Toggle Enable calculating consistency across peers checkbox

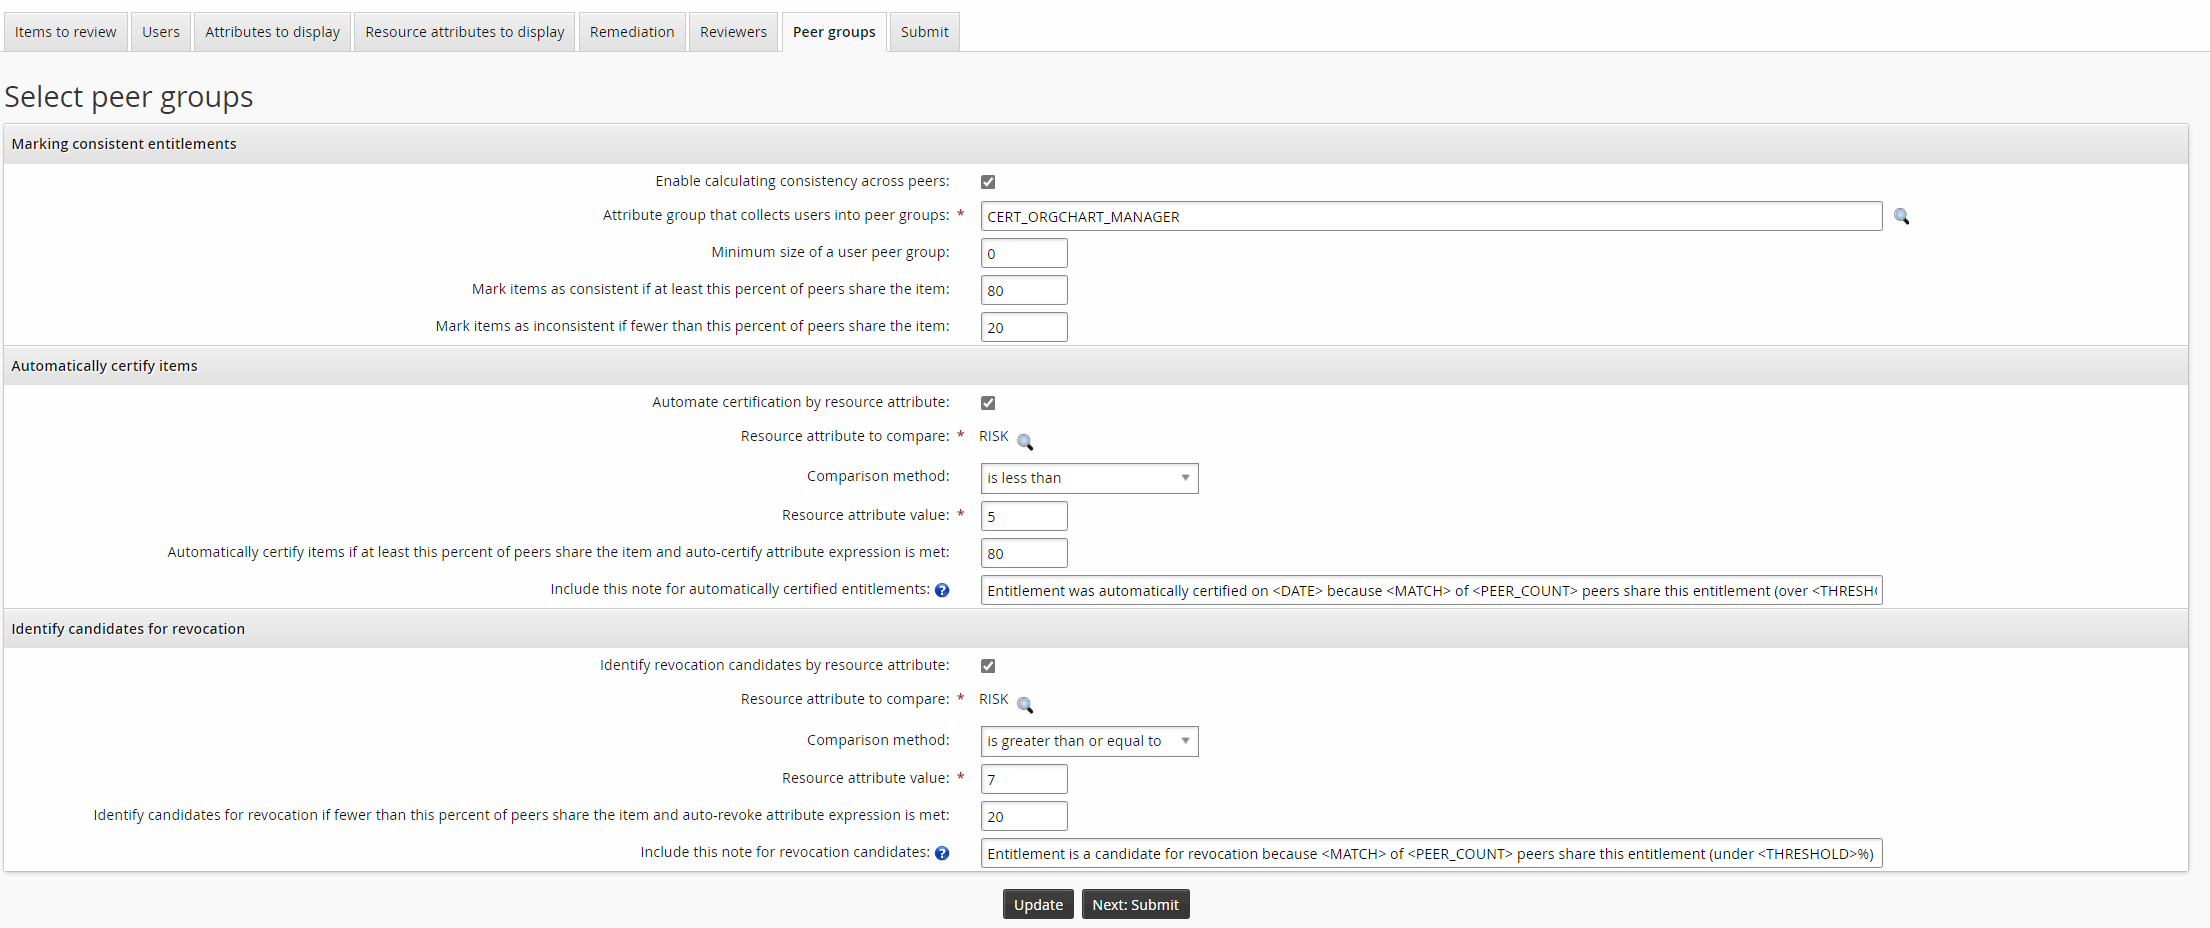(x=988, y=182)
